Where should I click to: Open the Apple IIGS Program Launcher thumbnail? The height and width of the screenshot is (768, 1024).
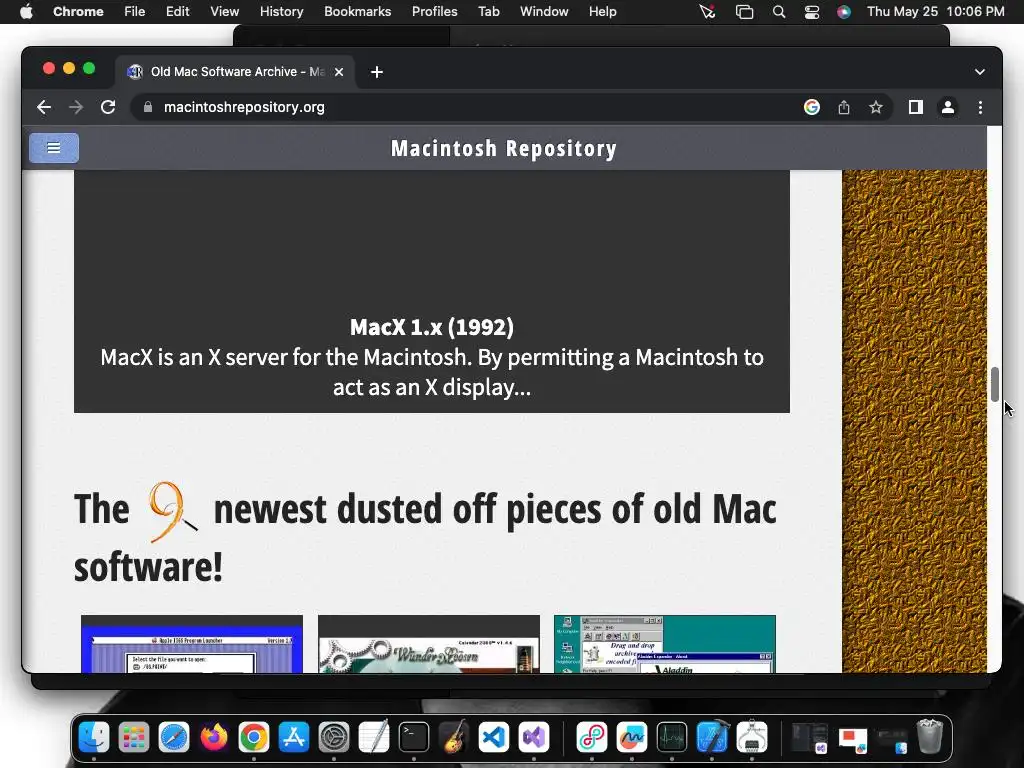pyautogui.click(x=192, y=644)
